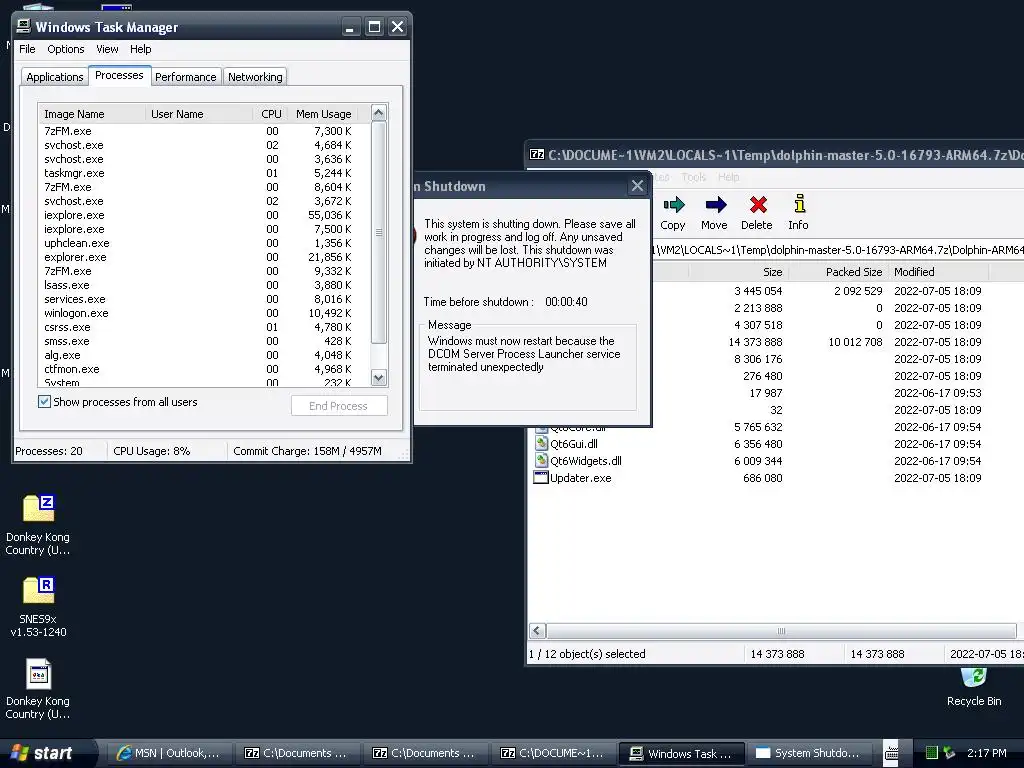This screenshot has width=1024, height=768.
Task: Click the green Task Manager tray icon
Action: coord(932,753)
